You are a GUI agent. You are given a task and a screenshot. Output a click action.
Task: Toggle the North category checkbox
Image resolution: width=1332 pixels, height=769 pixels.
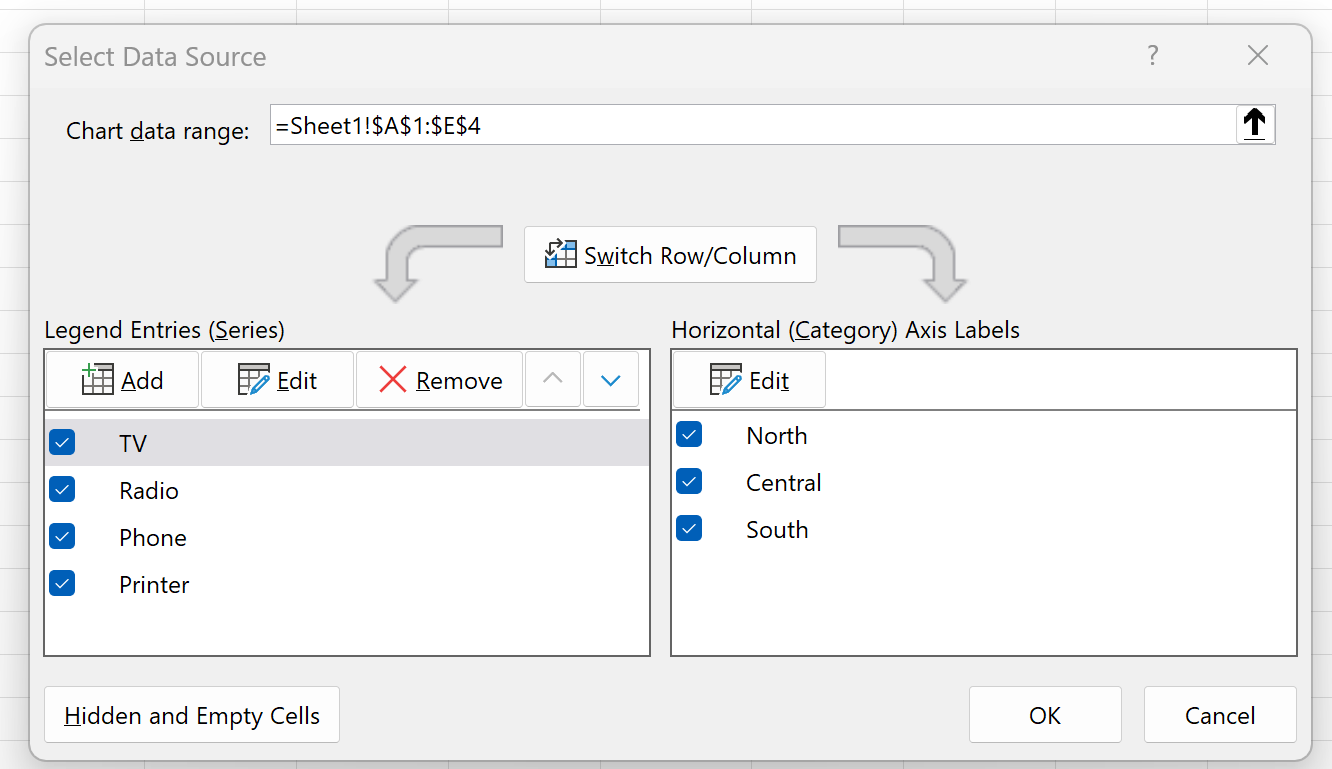click(689, 434)
